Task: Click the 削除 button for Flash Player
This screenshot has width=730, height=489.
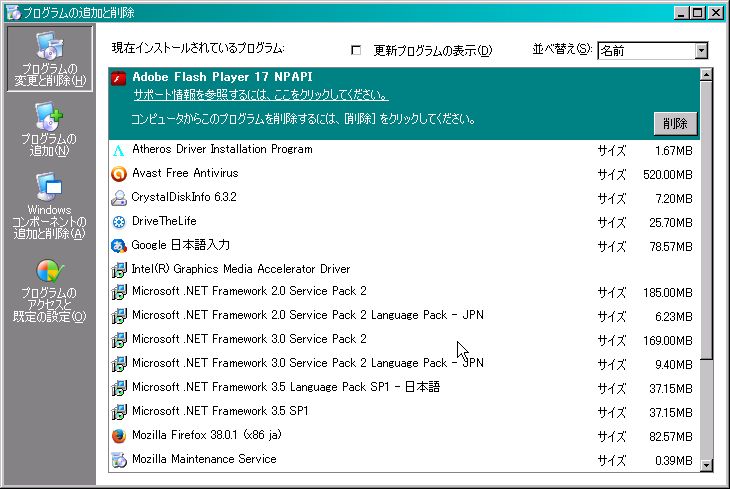Action: click(x=675, y=123)
